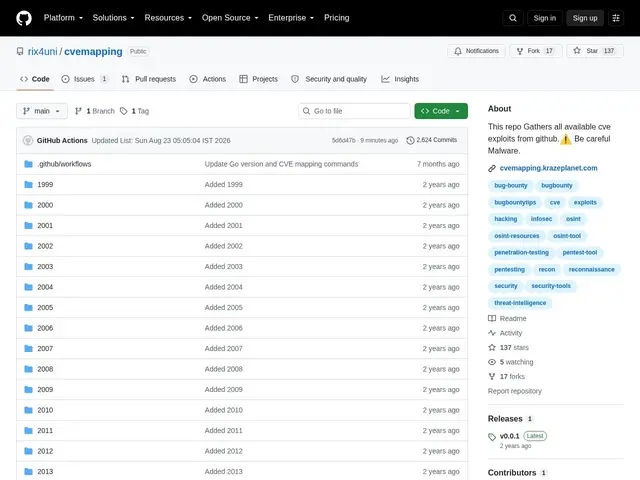
Task: Open the 2005 folder
Action: click(45, 307)
